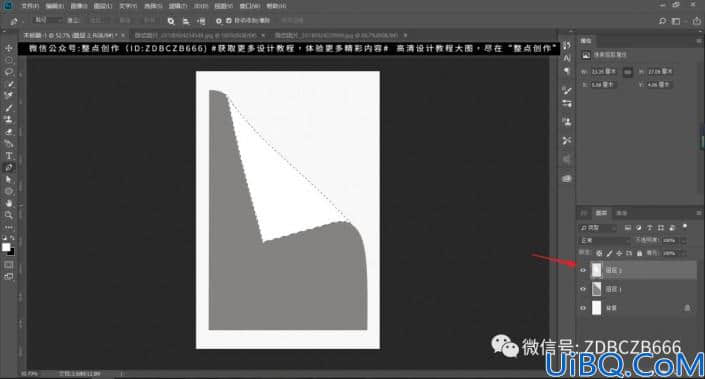Open the share icon at top right
This screenshot has height=379, width=705.
pos(697,21)
